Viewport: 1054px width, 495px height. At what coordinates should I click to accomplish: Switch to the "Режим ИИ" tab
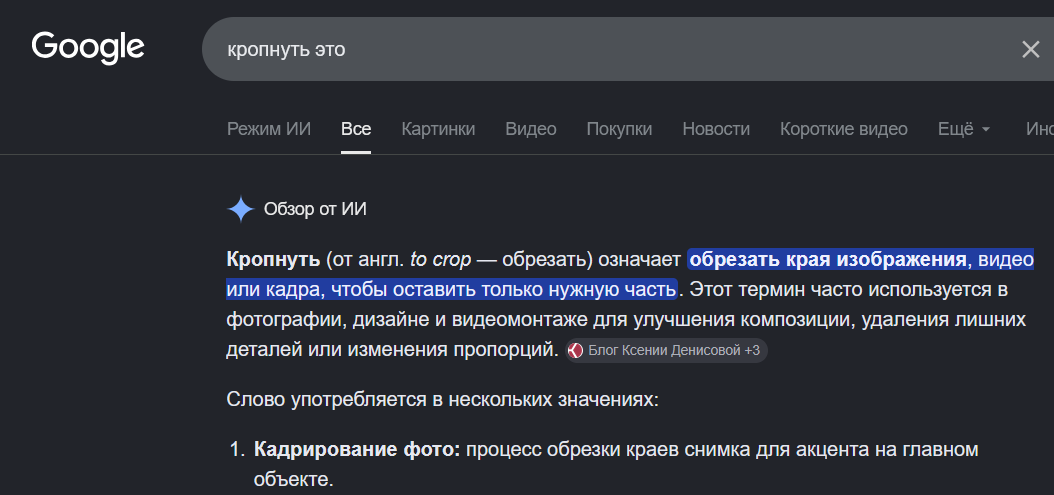pyautogui.click(x=269, y=129)
